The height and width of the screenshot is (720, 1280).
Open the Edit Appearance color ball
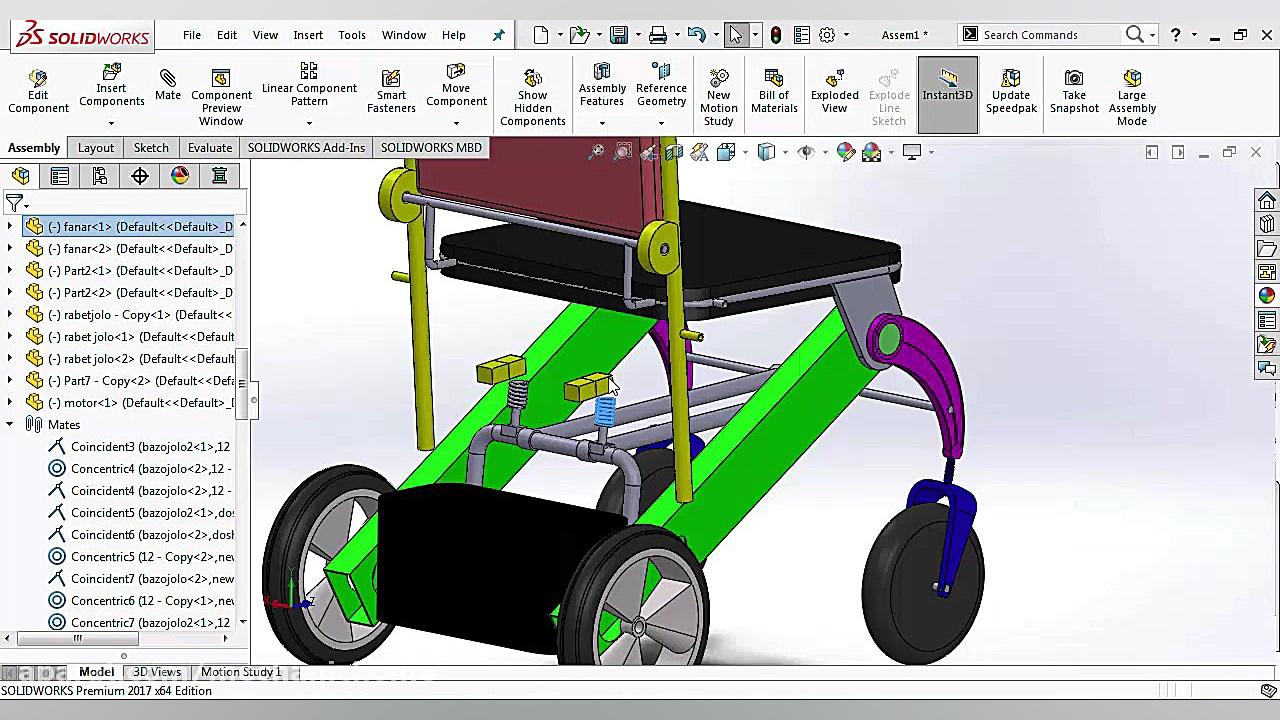pyautogui.click(x=846, y=152)
